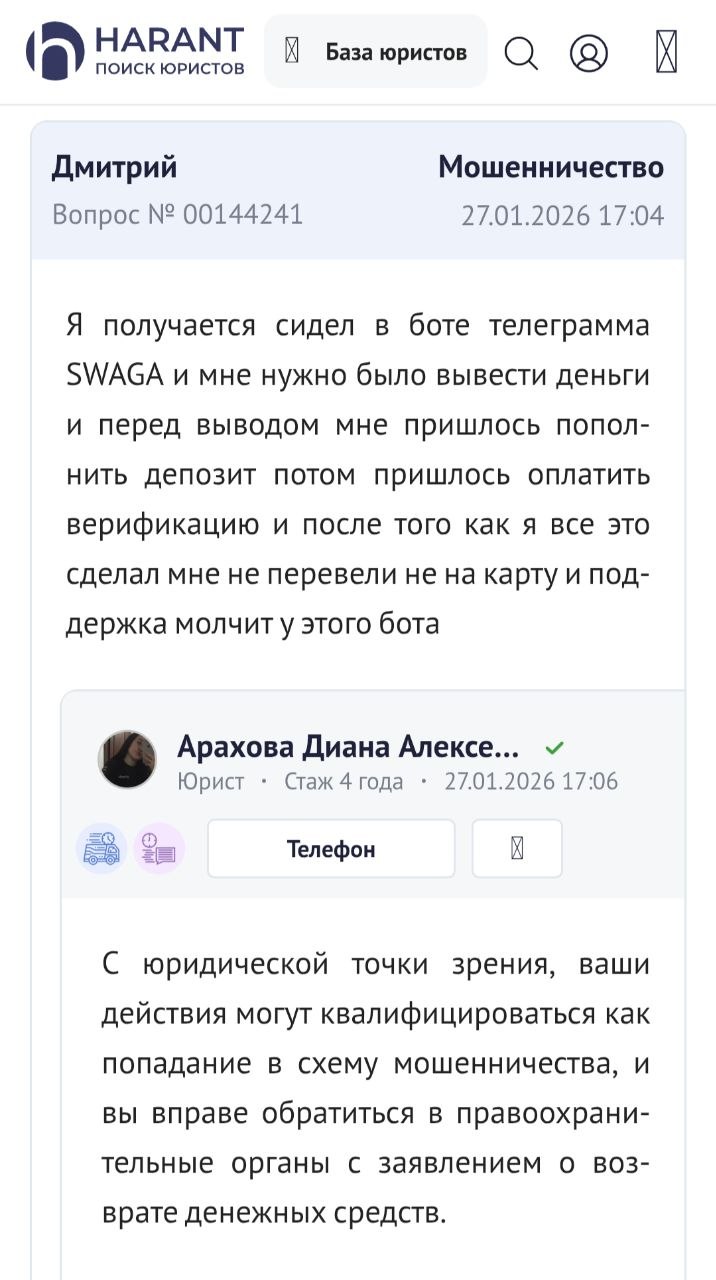
Task: Tap the answer timestamp 27.01.2026 17:06
Action: coord(531,781)
